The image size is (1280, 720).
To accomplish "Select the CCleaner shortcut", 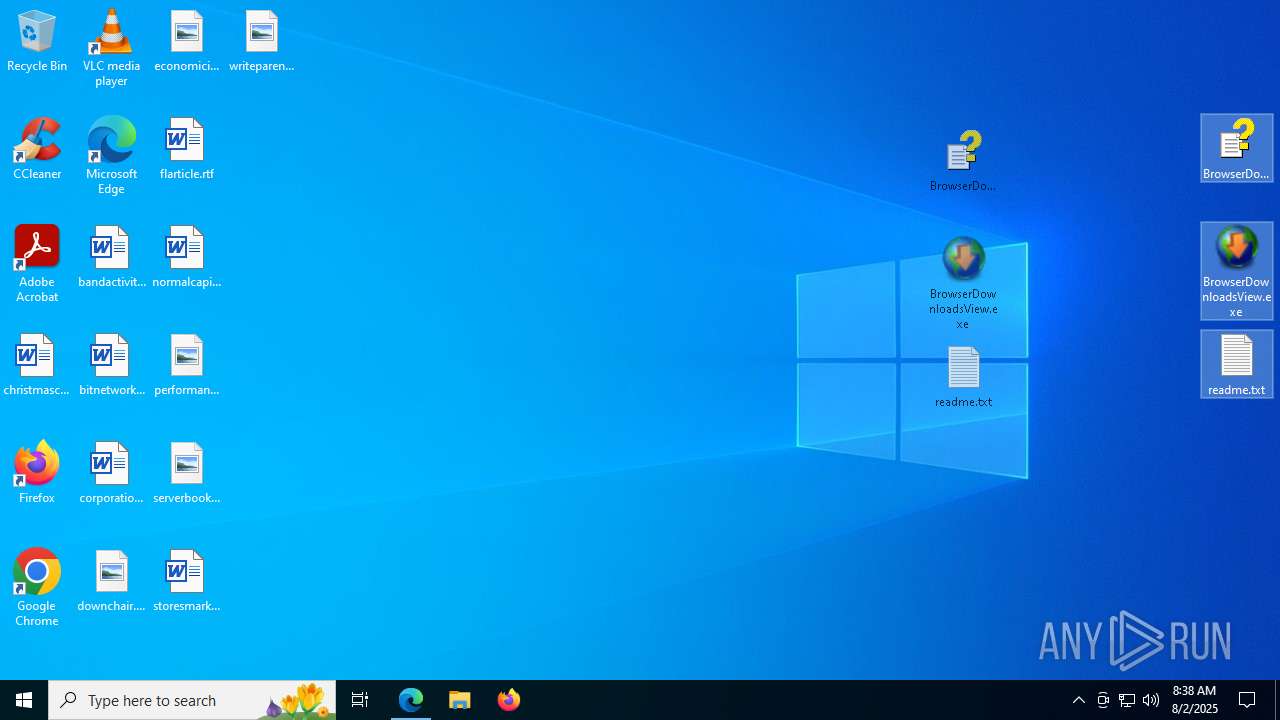I will coord(37,150).
